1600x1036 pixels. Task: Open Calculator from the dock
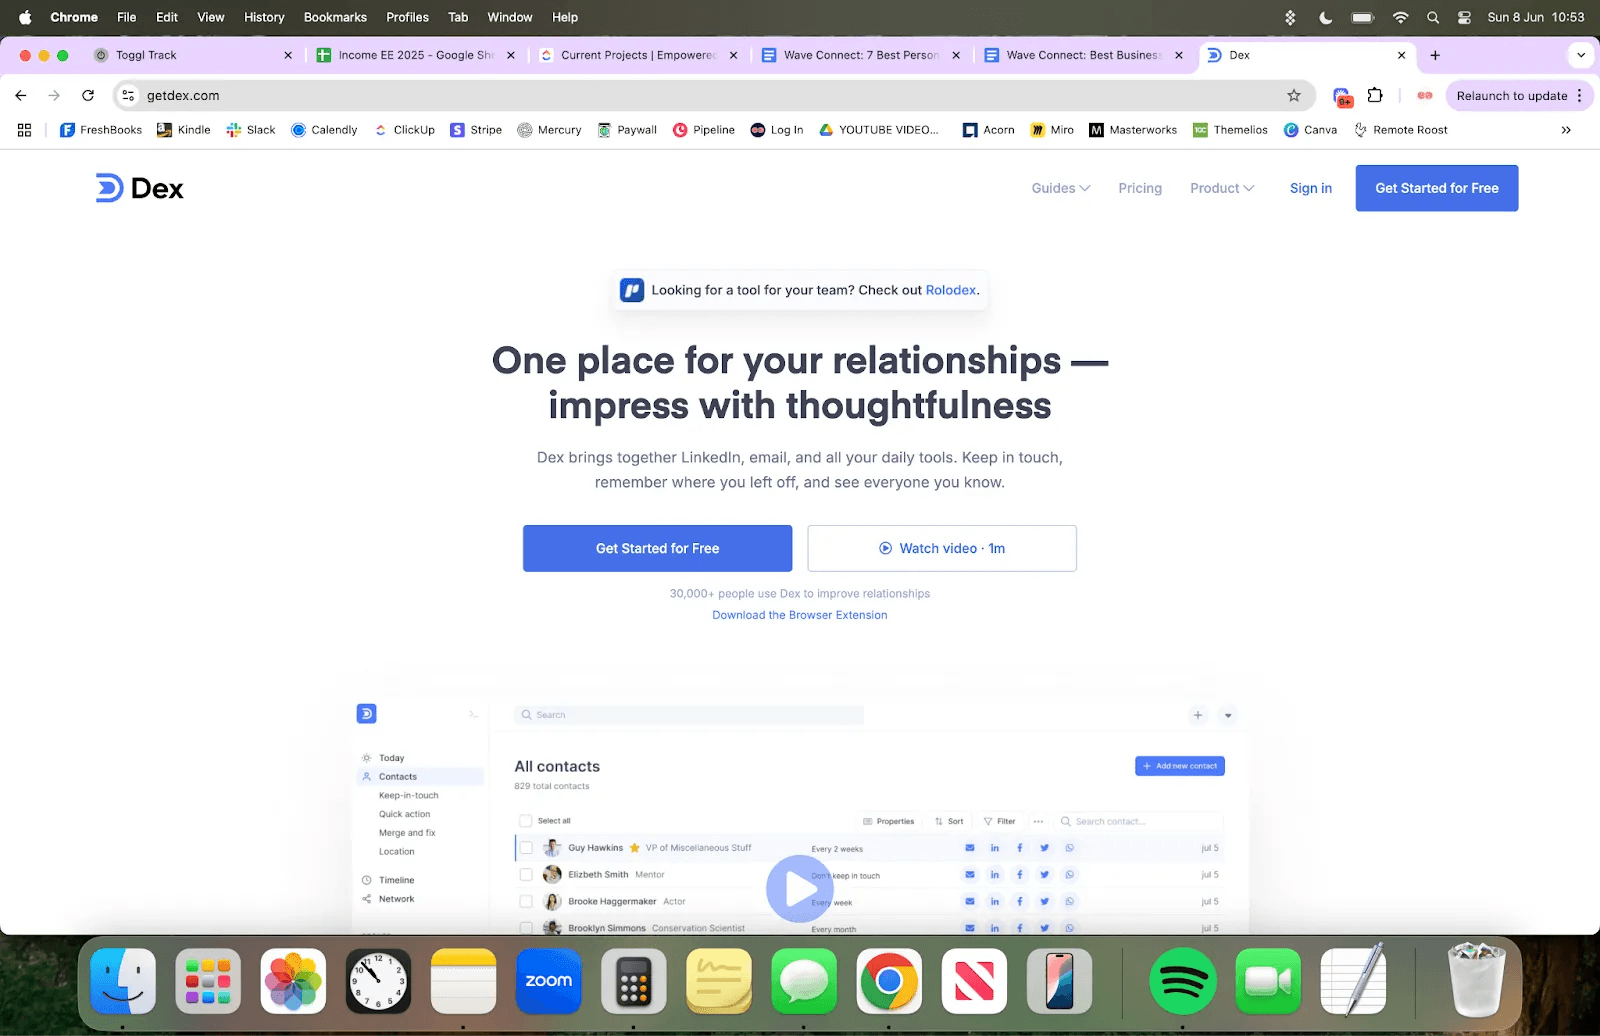[x=634, y=981]
